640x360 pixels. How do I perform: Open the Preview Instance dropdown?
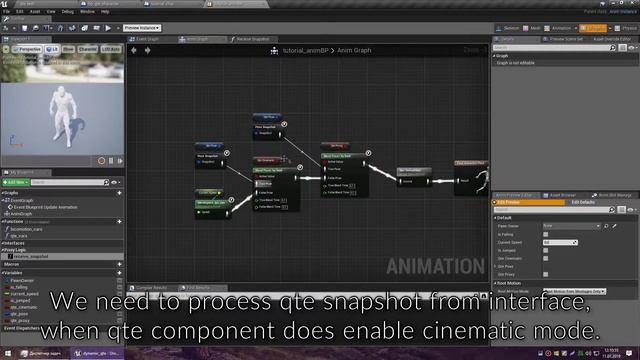(142, 28)
